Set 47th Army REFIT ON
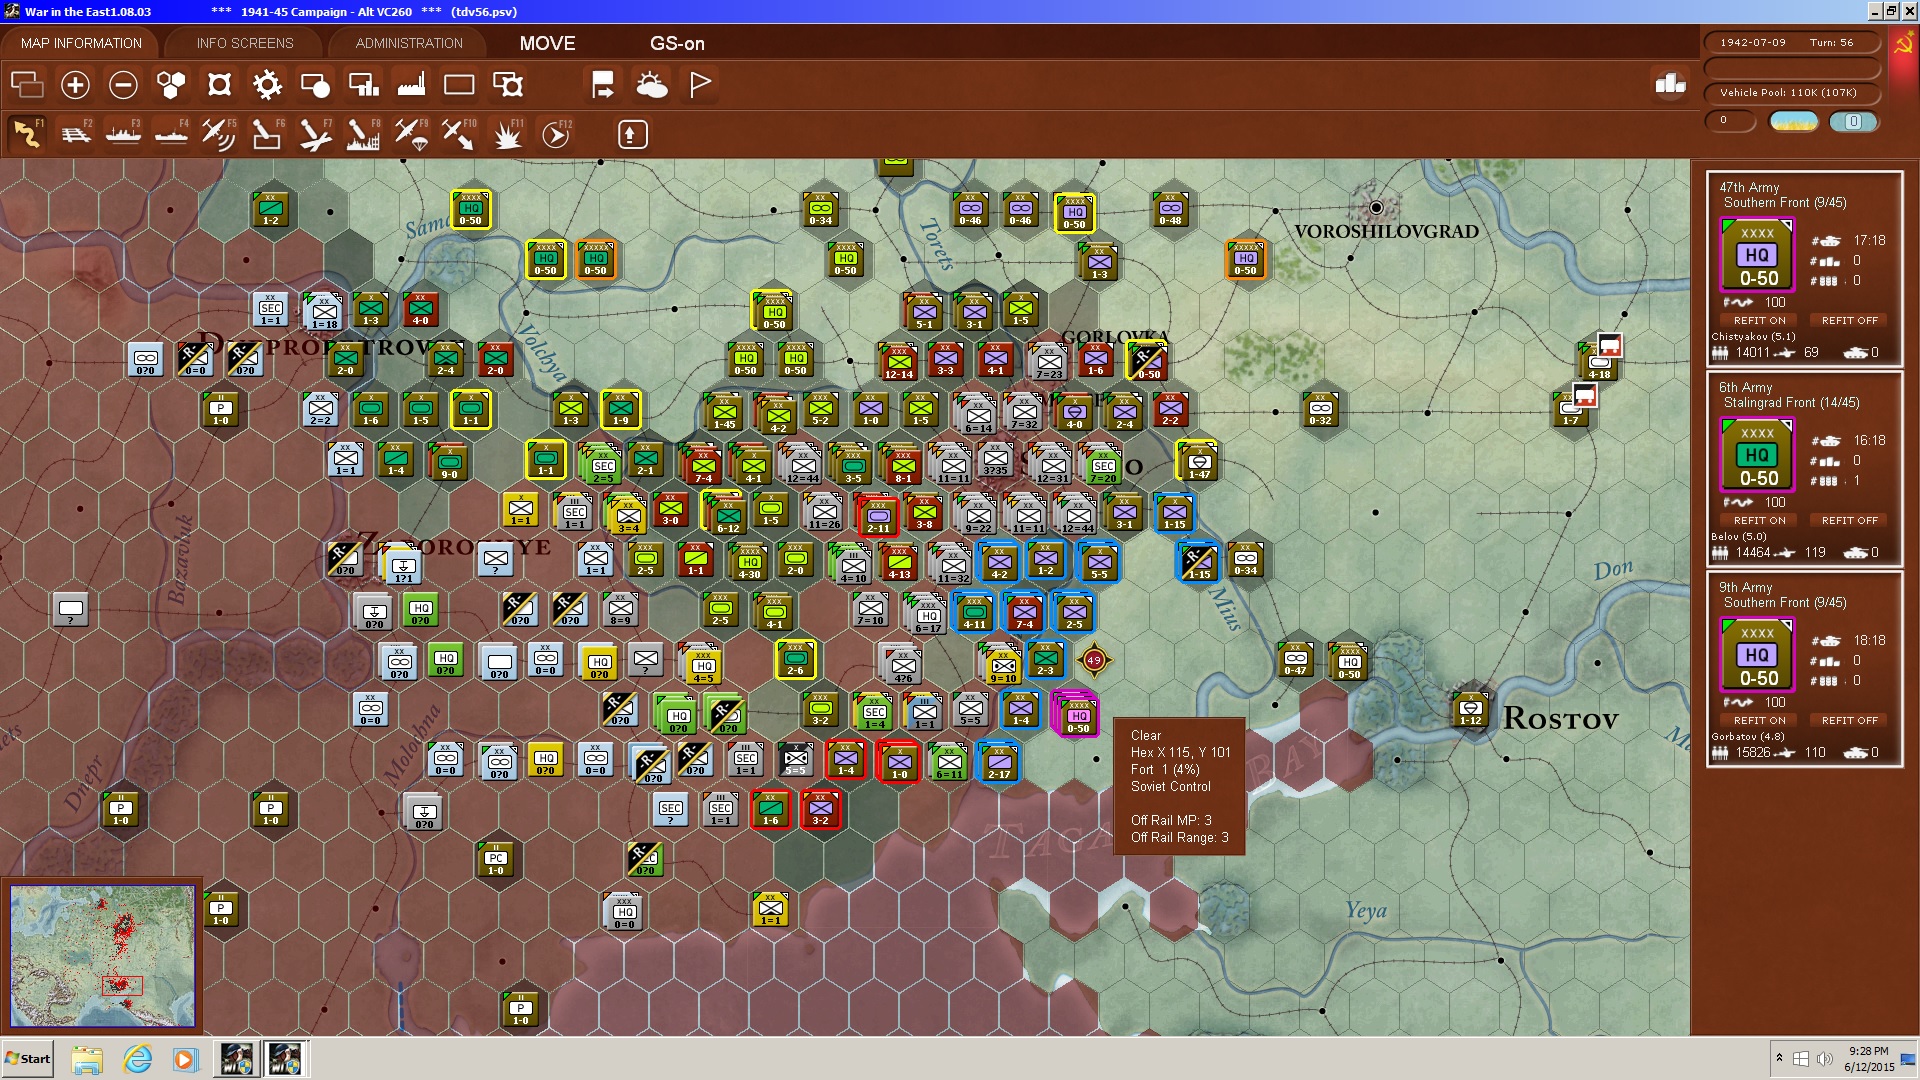1920x1080 pixels. coord(1759,320)
